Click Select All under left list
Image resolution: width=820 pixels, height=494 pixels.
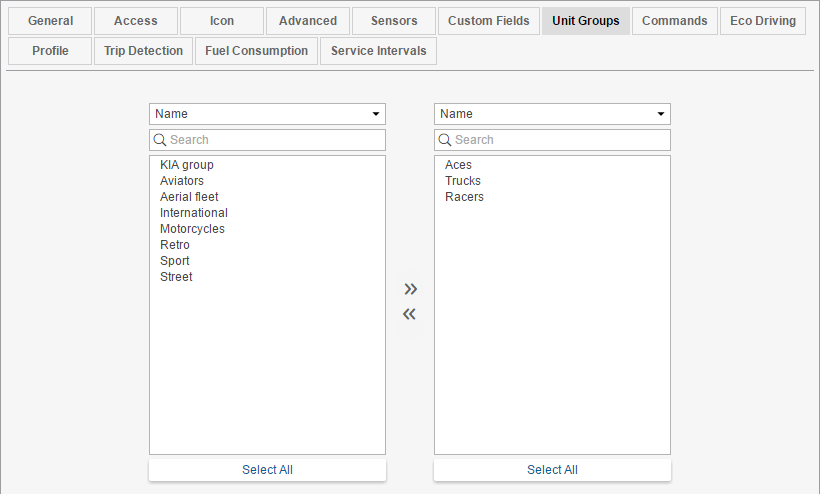[x=267, y=470]
